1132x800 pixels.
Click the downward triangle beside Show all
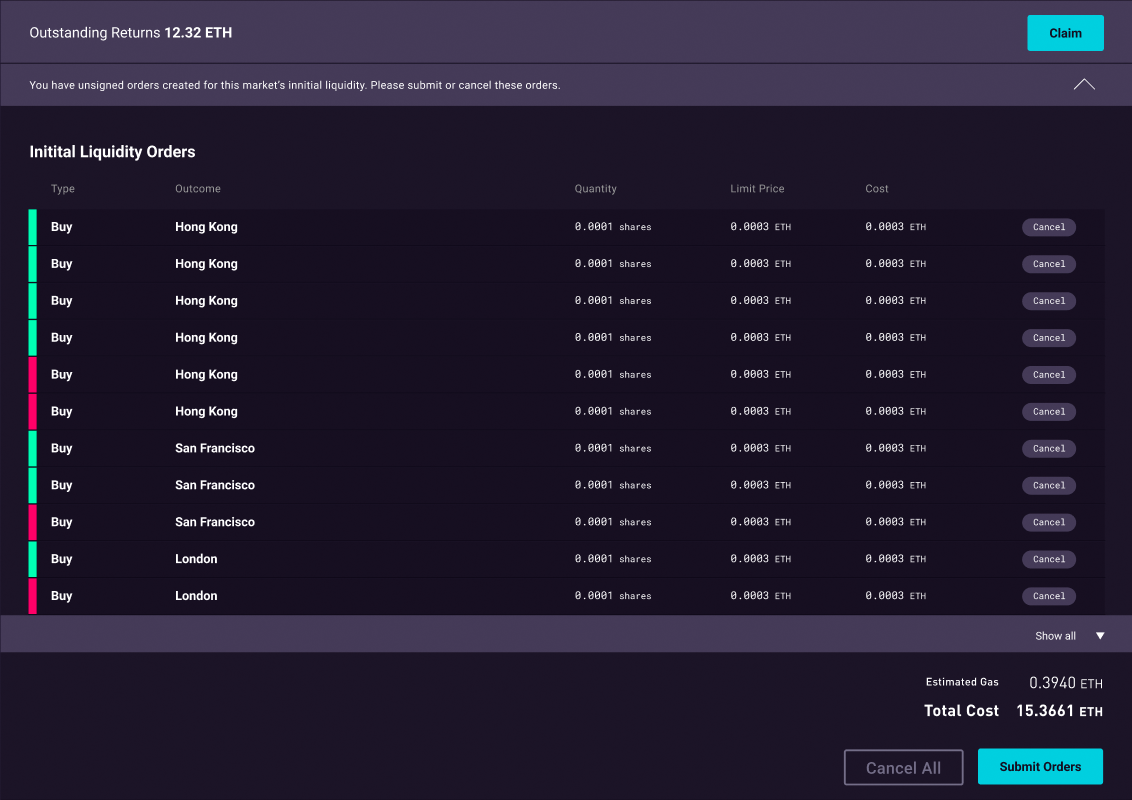click(x=1099, y=635)
